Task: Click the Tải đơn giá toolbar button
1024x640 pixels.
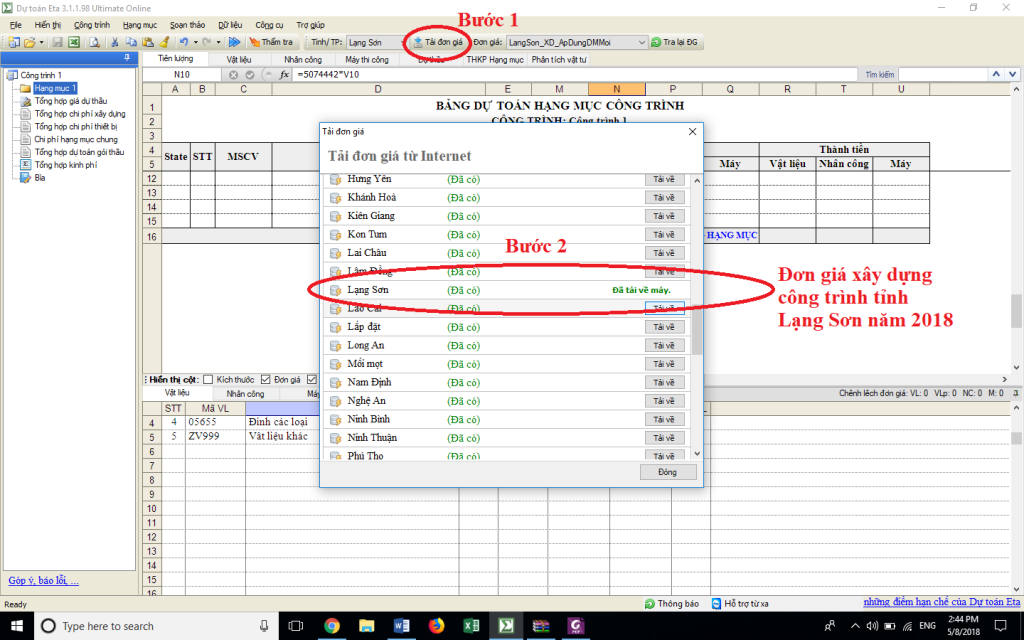Action: [x=437, y=43]
